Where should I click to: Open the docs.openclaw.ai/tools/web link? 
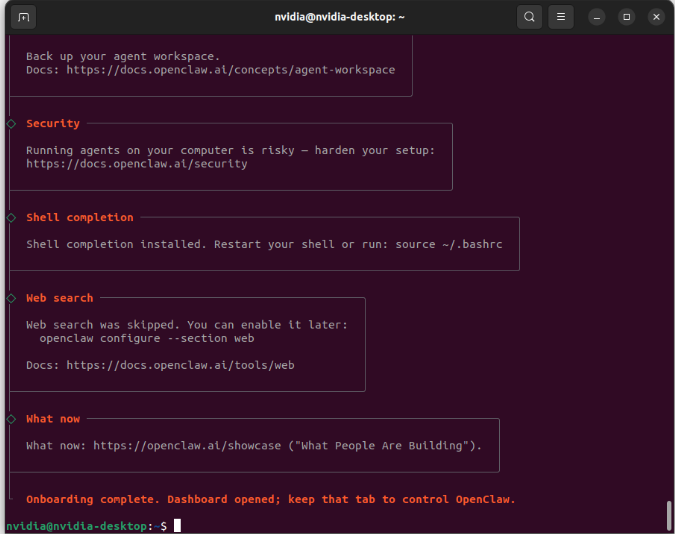pos(180,365)
